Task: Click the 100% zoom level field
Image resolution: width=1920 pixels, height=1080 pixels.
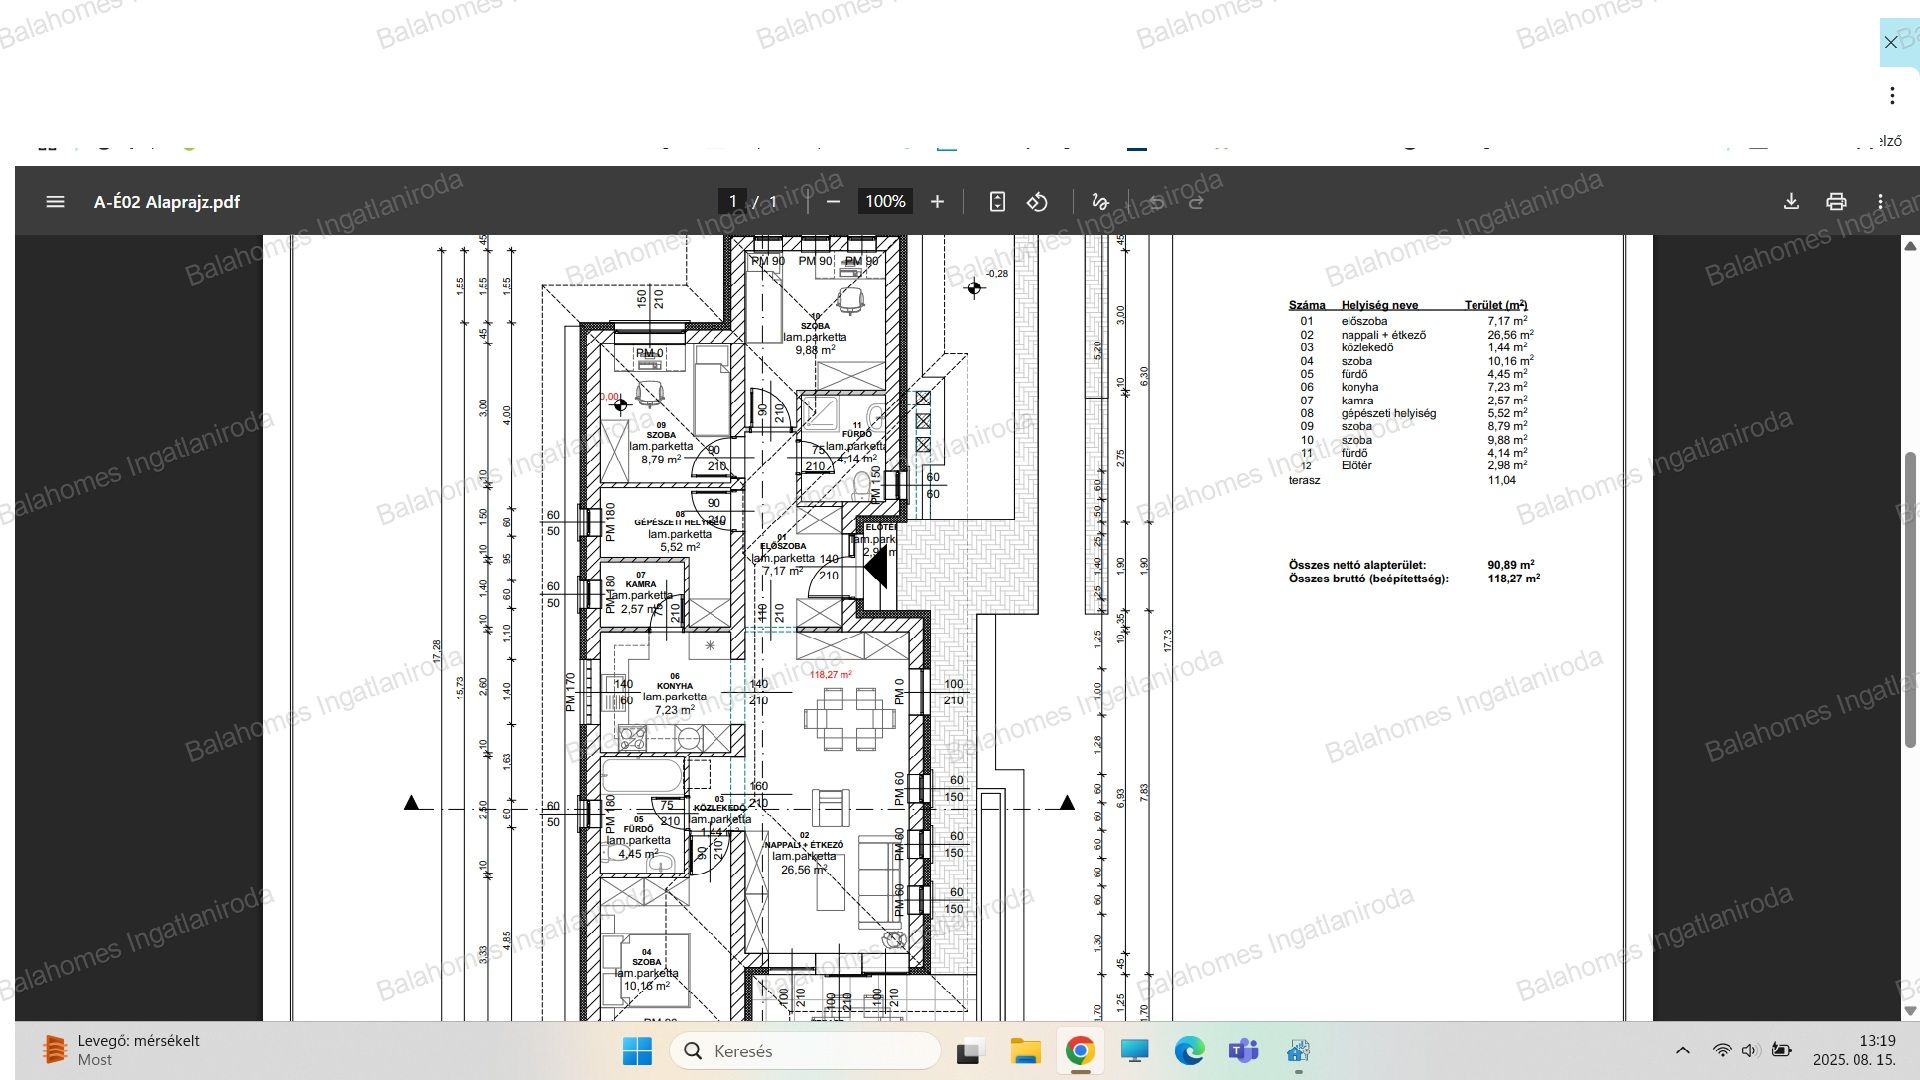Action: (x=885, y=202)
